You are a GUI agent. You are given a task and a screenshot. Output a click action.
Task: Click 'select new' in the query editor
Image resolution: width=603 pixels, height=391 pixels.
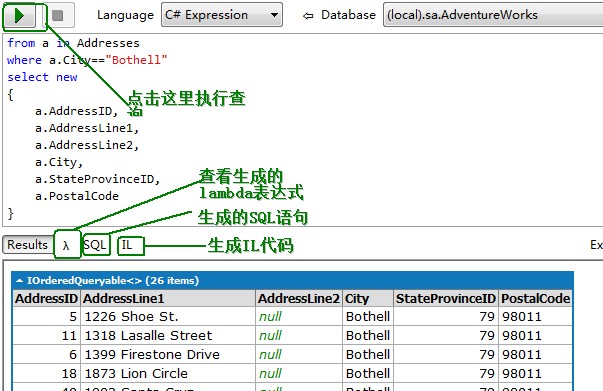pyautogui.click(x=42, y=77)
